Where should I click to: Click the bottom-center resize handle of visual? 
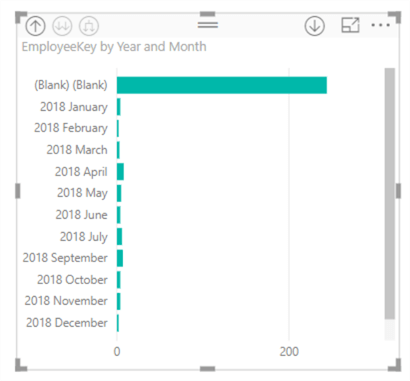click(208, 369)
